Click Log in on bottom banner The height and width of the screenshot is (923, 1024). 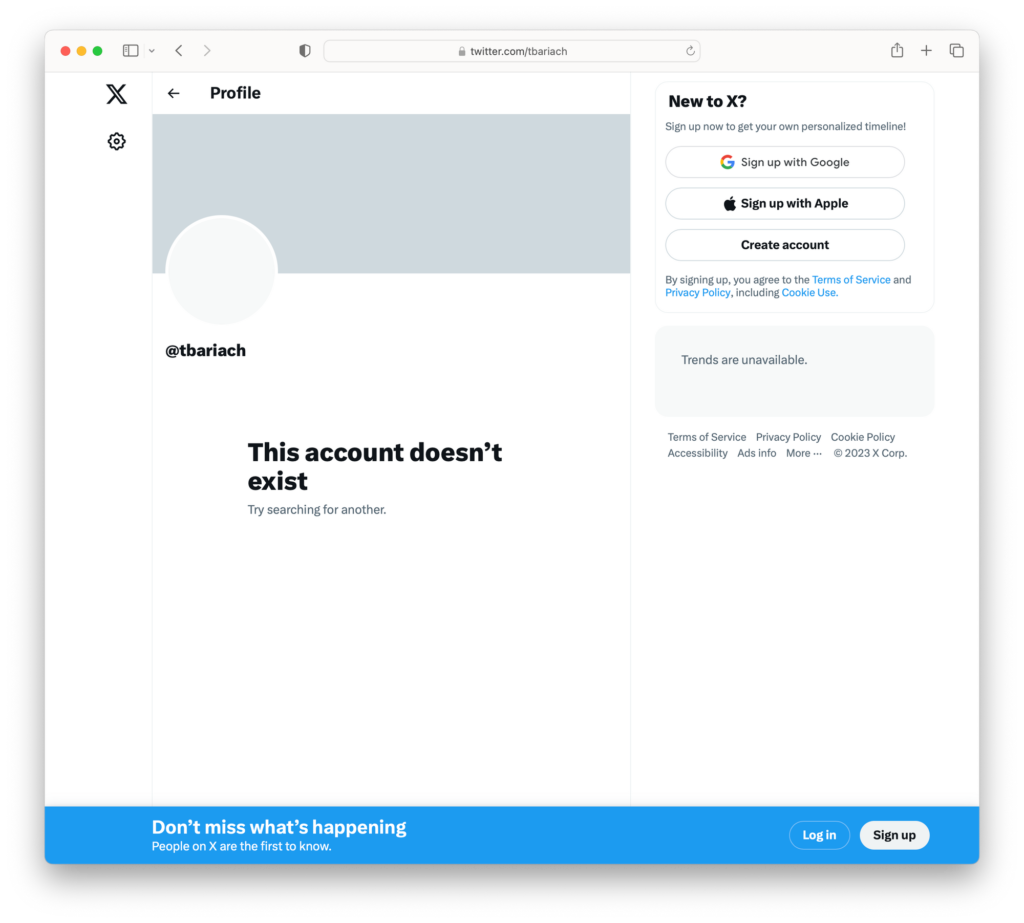[819, 835]
